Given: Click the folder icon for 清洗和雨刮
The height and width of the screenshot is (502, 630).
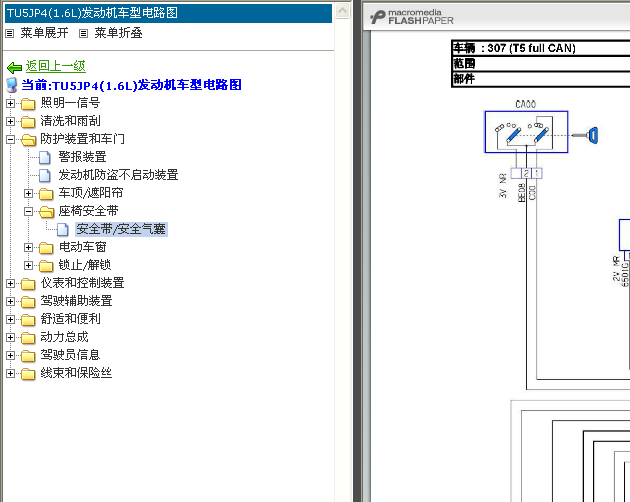Looking at the screenshot, I should [x=28, y=122].
